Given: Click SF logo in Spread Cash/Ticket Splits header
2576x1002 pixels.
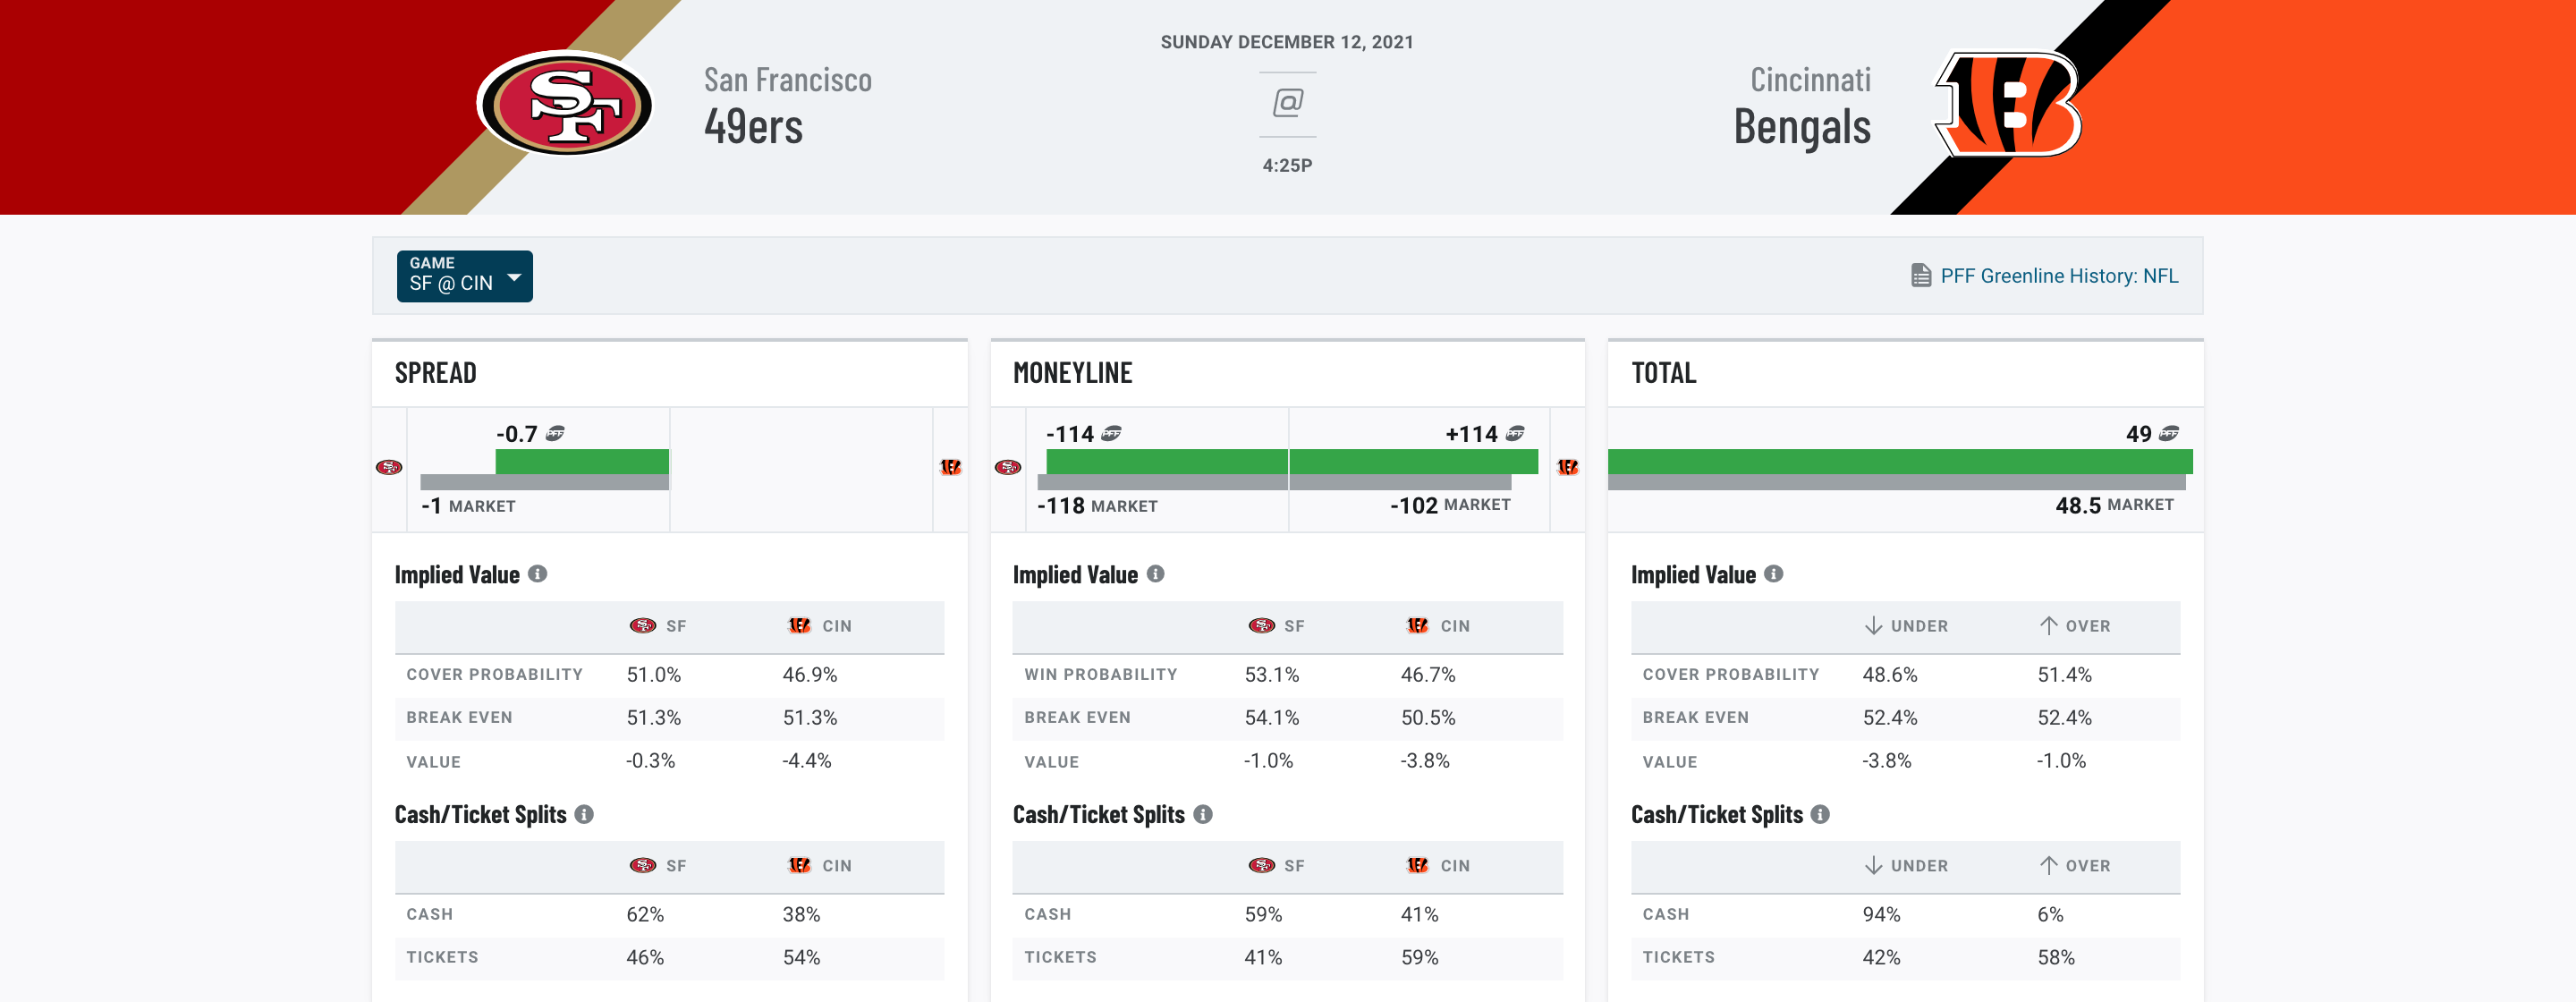Looking at the screenshot, I should (x=643, y=866).
